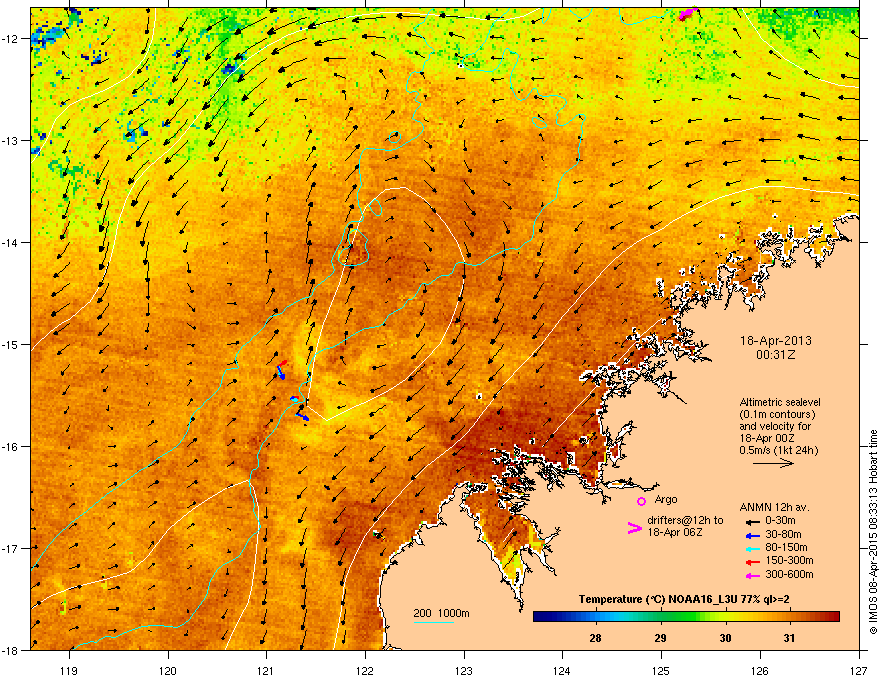Click the longitude axis label 121
880x680 pixels.
click(x=266, y=670)
